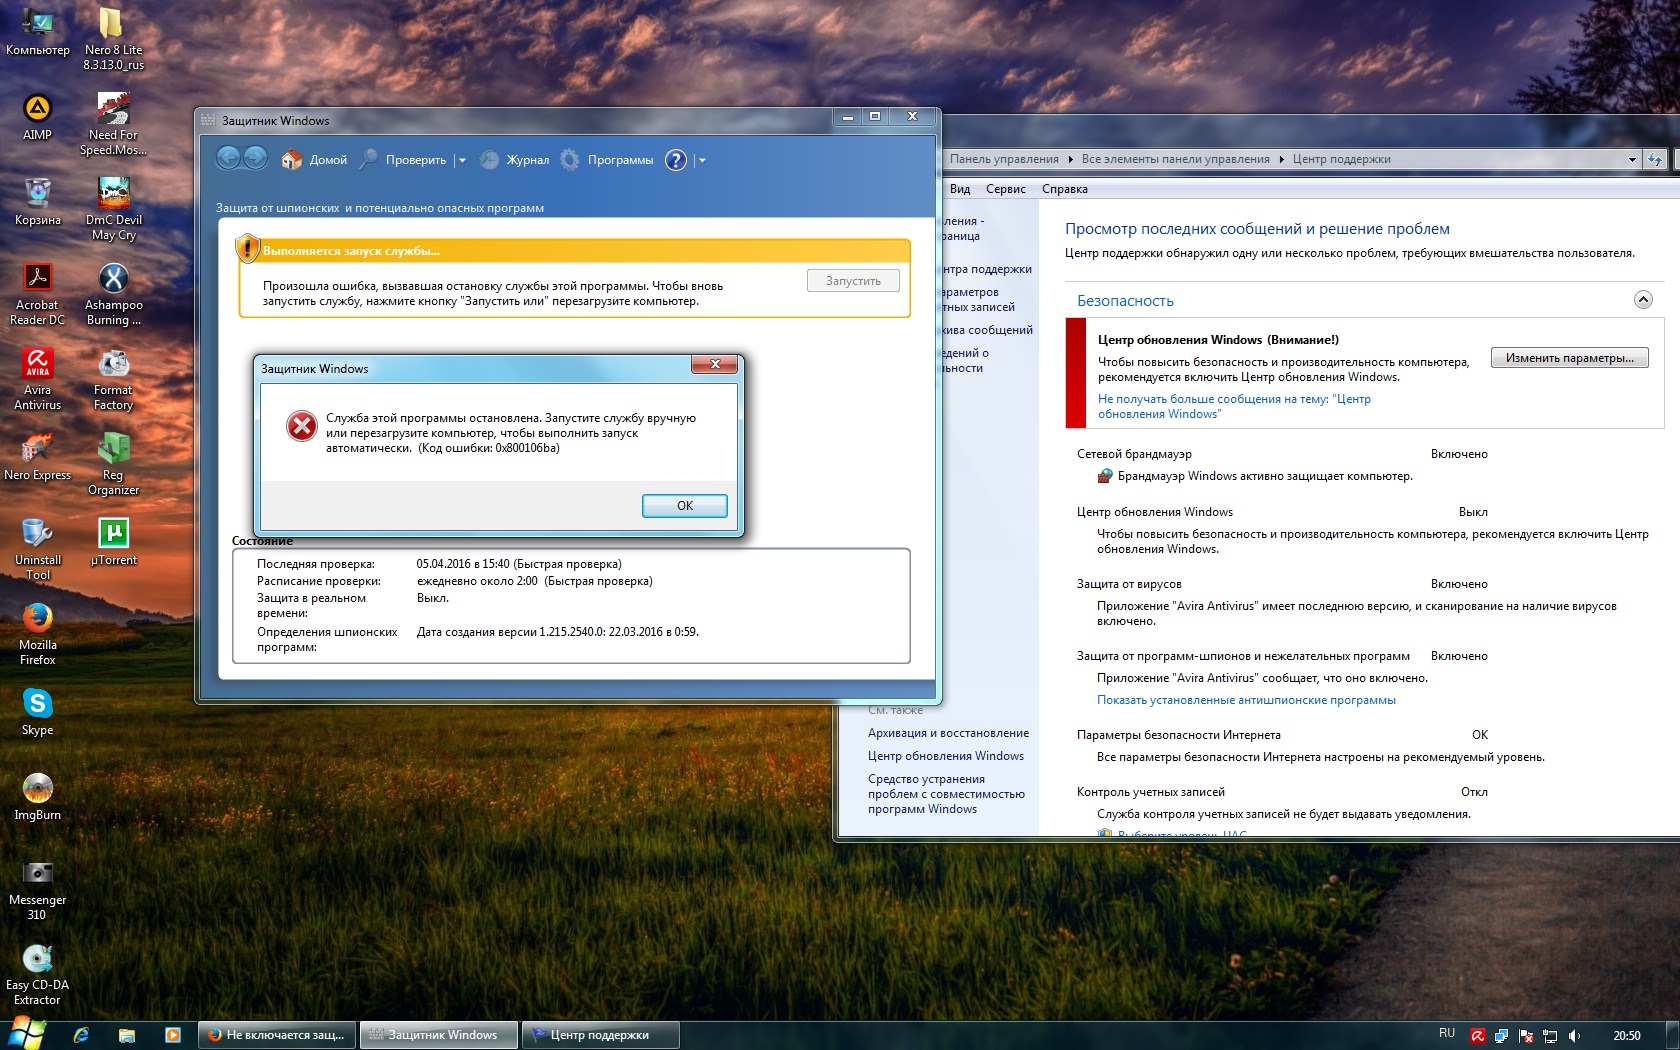
Task: Open Архивация и восстановление link
Action: 948,733
